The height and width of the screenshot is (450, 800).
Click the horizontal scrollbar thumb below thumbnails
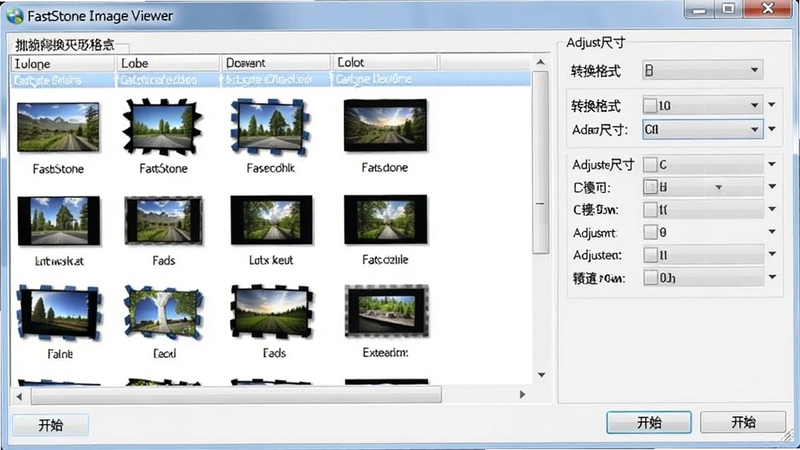(x=236, y=395)
